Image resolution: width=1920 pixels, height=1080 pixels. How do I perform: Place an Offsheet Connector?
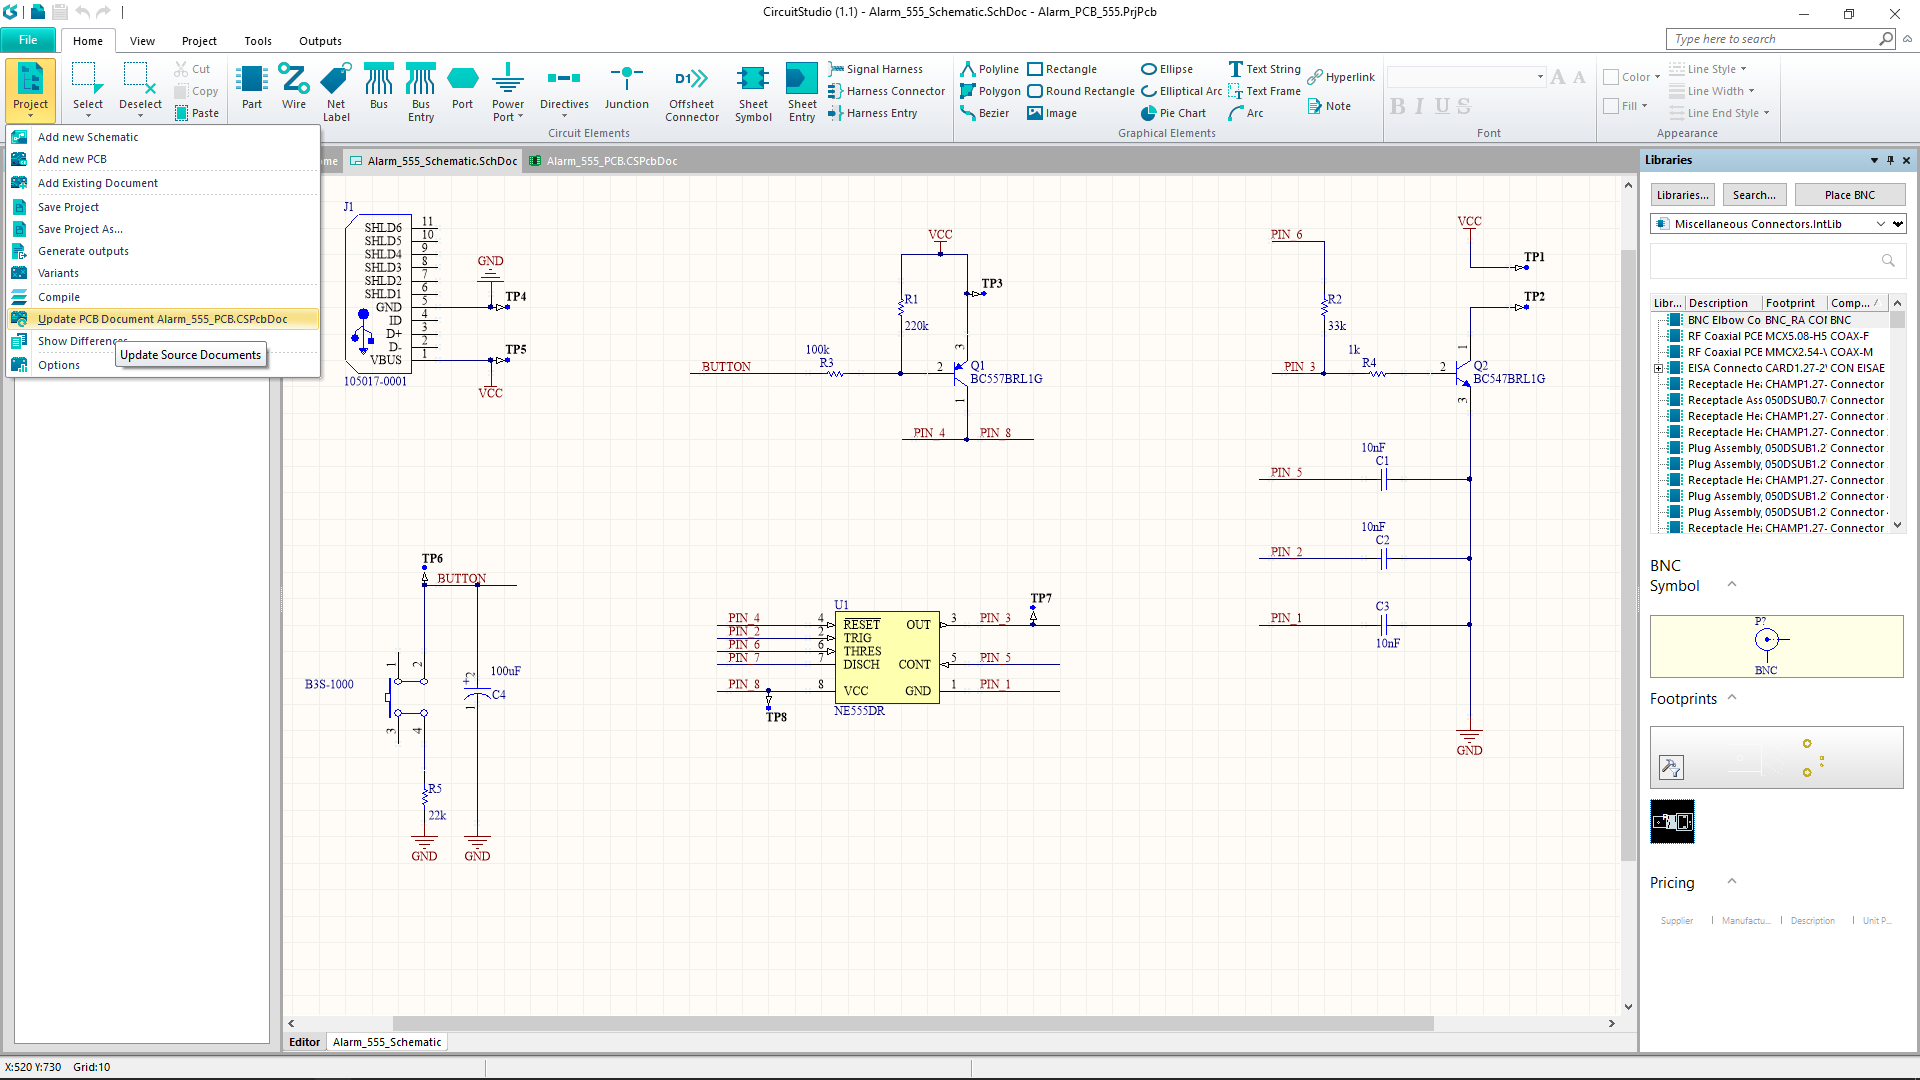point(692,90)
